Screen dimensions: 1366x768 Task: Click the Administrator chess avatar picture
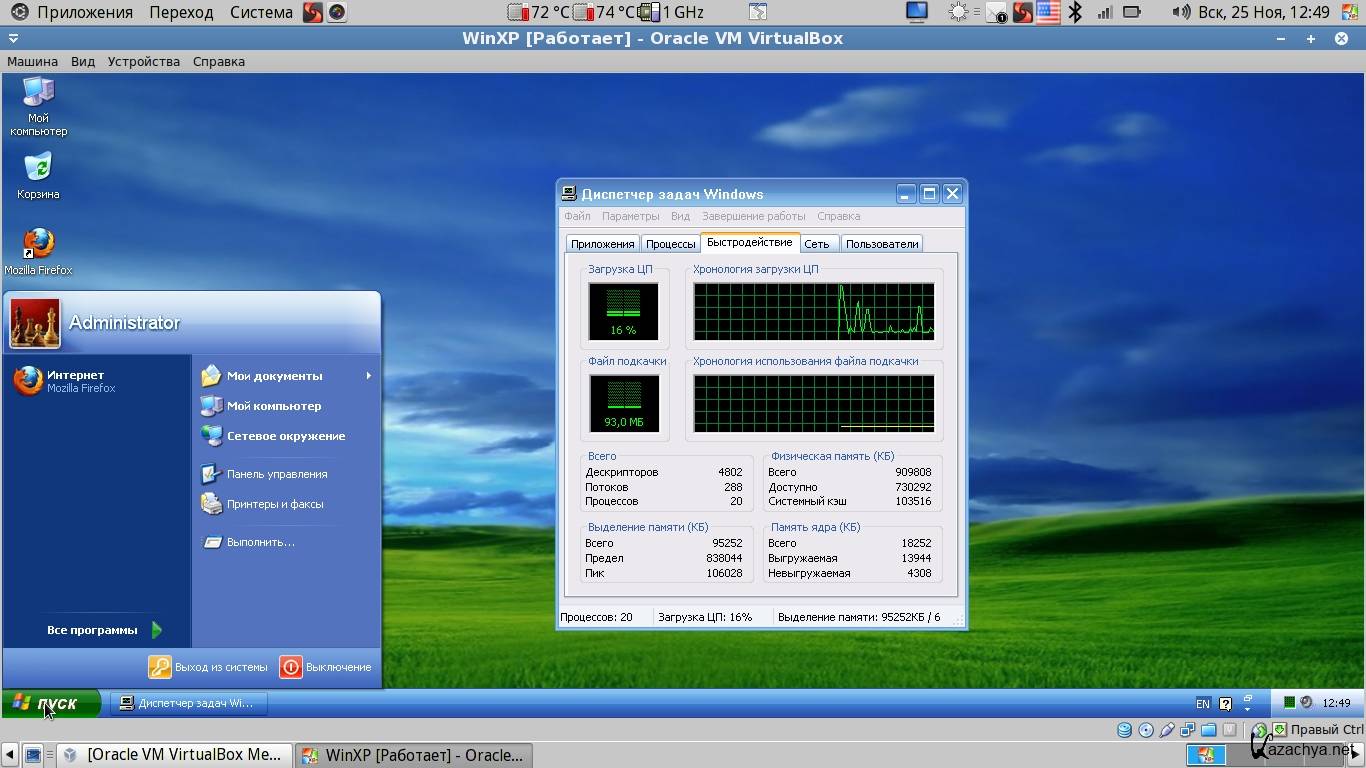point(35,323)
